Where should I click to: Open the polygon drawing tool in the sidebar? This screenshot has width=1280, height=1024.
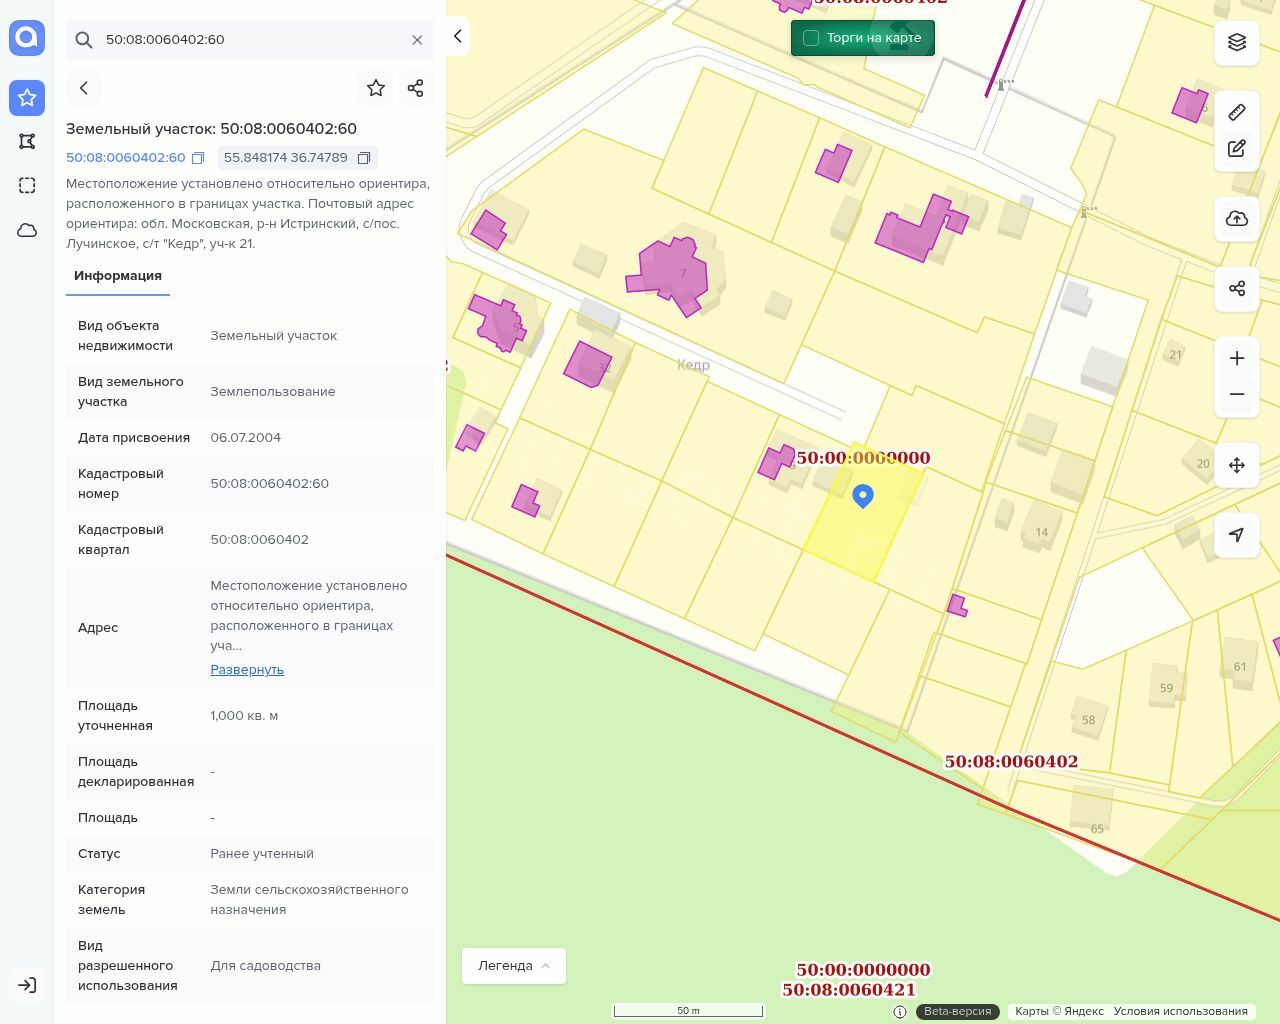[27, 142]
